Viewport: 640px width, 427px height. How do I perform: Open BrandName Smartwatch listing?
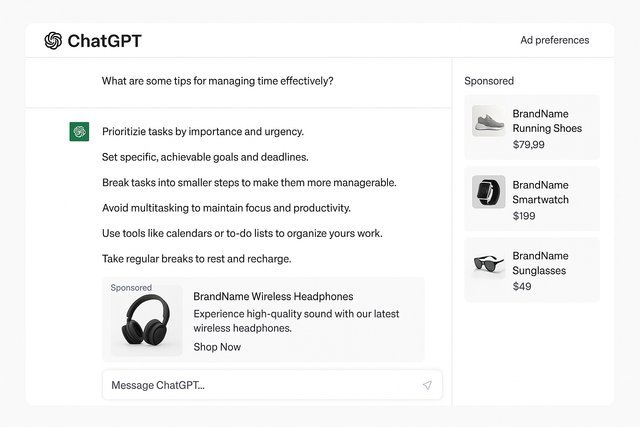(541, 192)
